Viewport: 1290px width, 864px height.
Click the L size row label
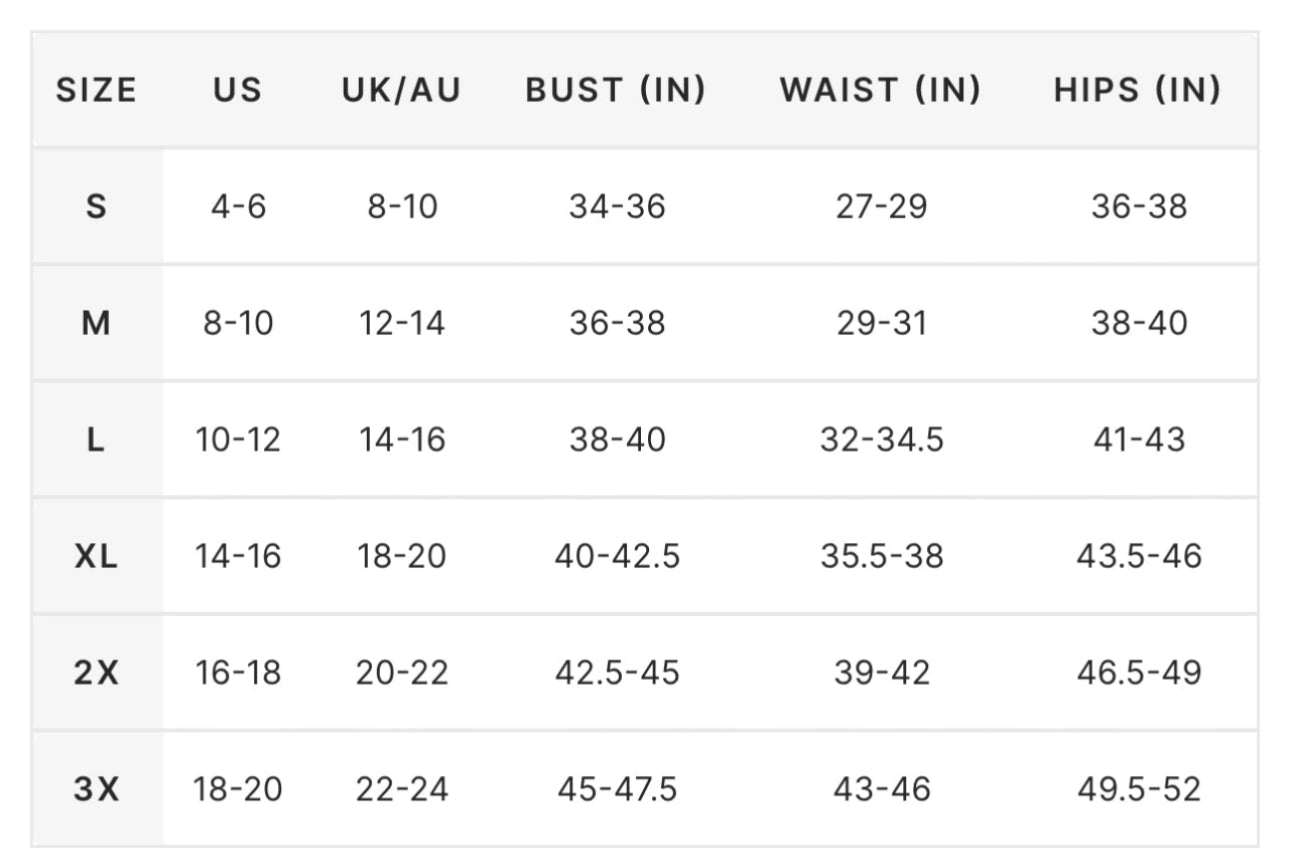[96, 439]
